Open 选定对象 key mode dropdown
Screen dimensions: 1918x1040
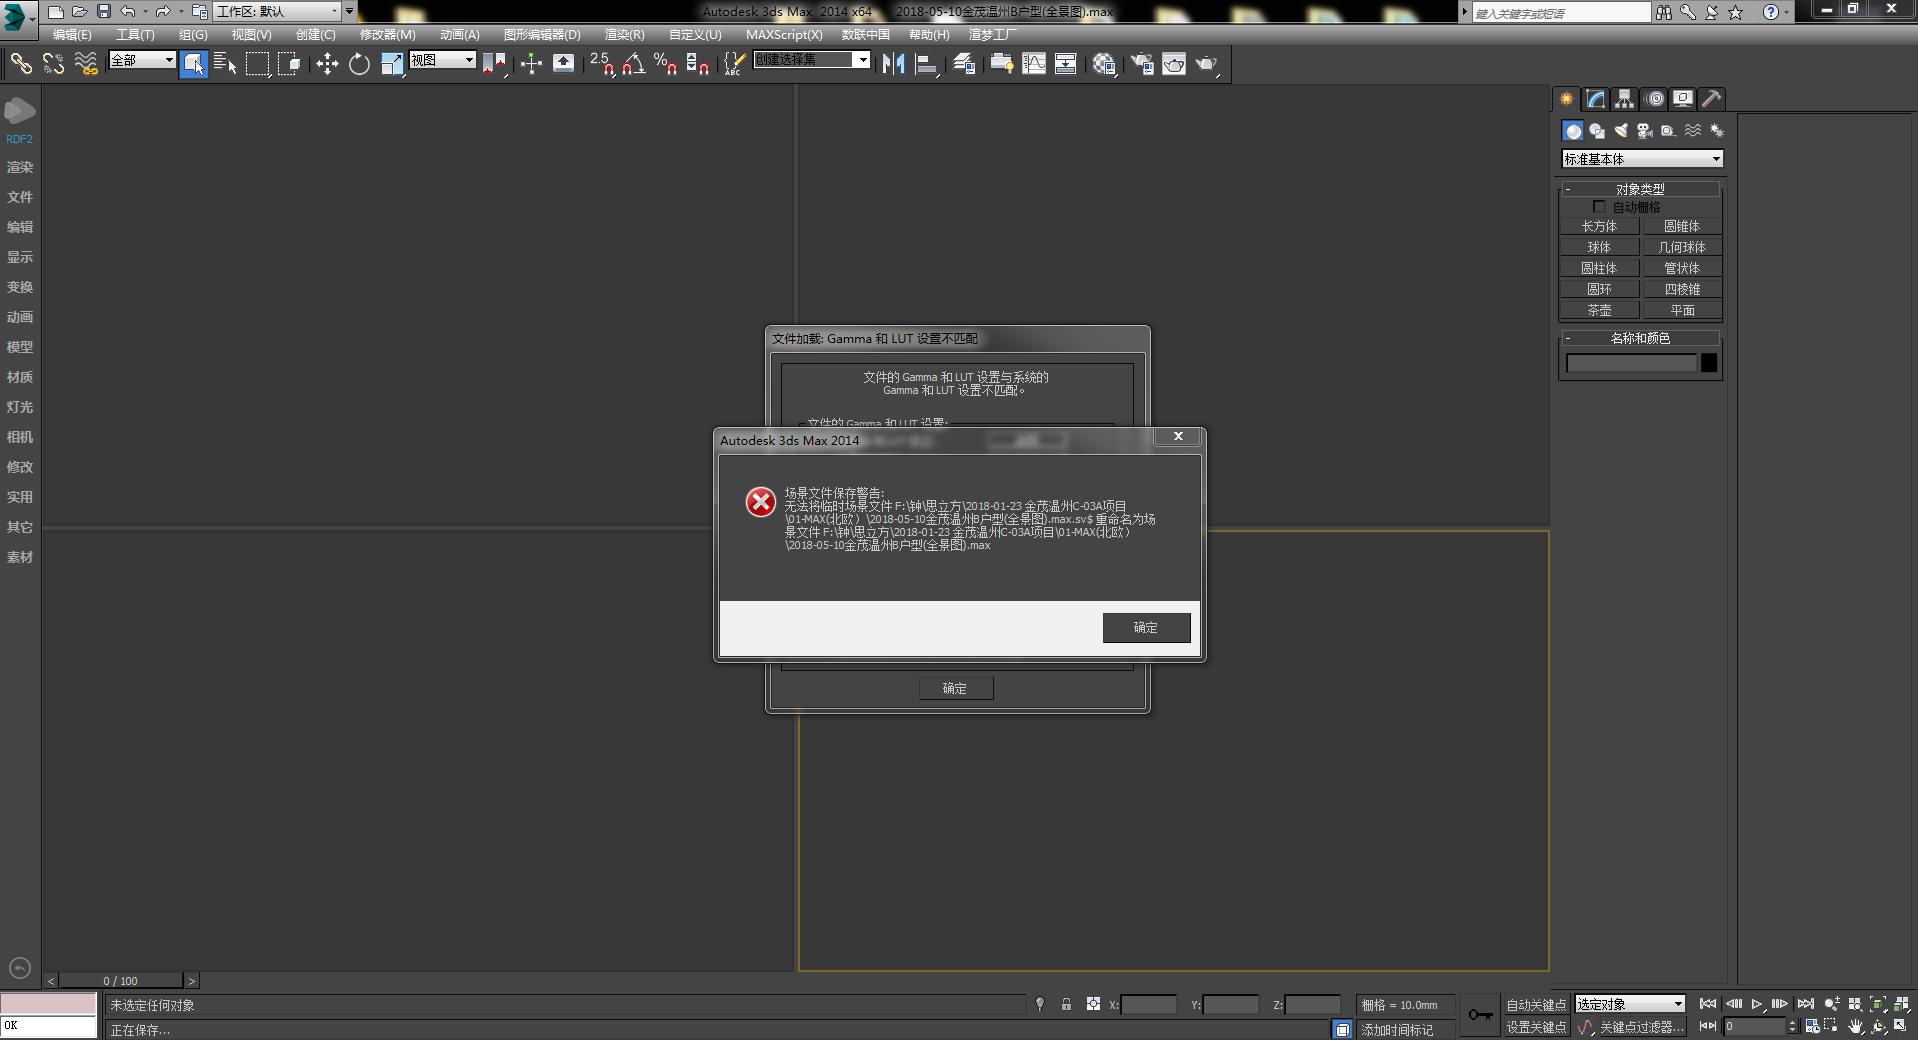click(x=1630, y=1004)
